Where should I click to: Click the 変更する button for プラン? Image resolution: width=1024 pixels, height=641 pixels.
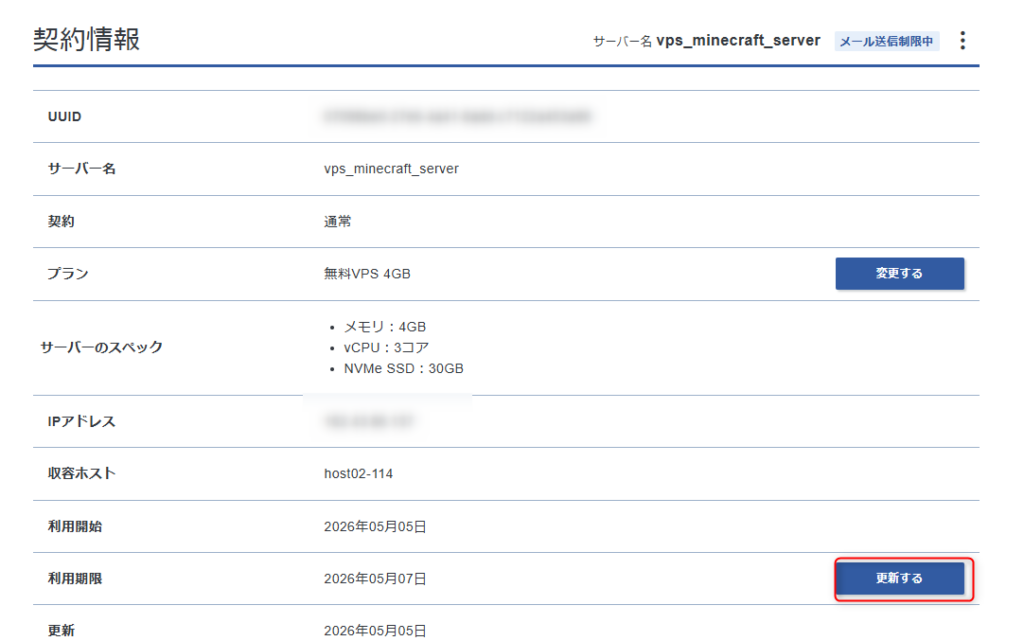[x=899, y=274]
